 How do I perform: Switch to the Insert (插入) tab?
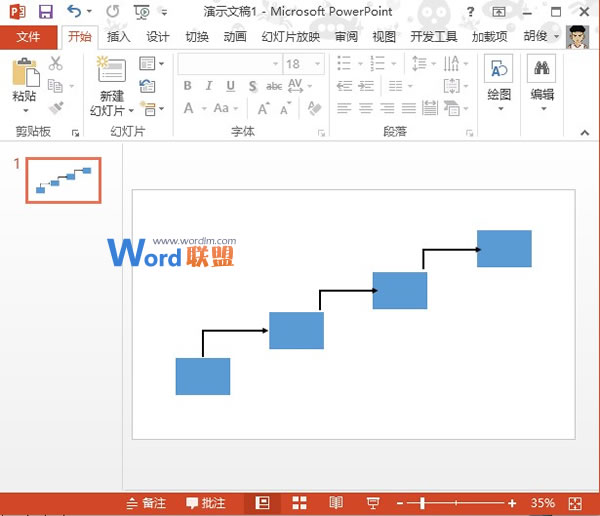[118, 37]
